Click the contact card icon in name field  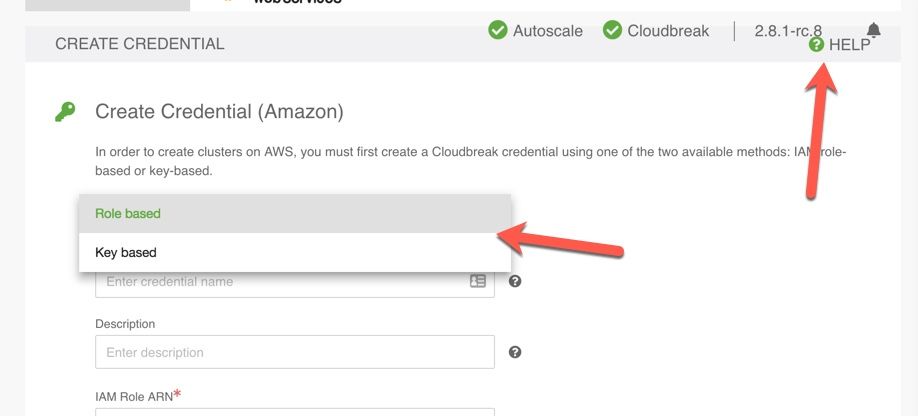[x=478, y=282]
